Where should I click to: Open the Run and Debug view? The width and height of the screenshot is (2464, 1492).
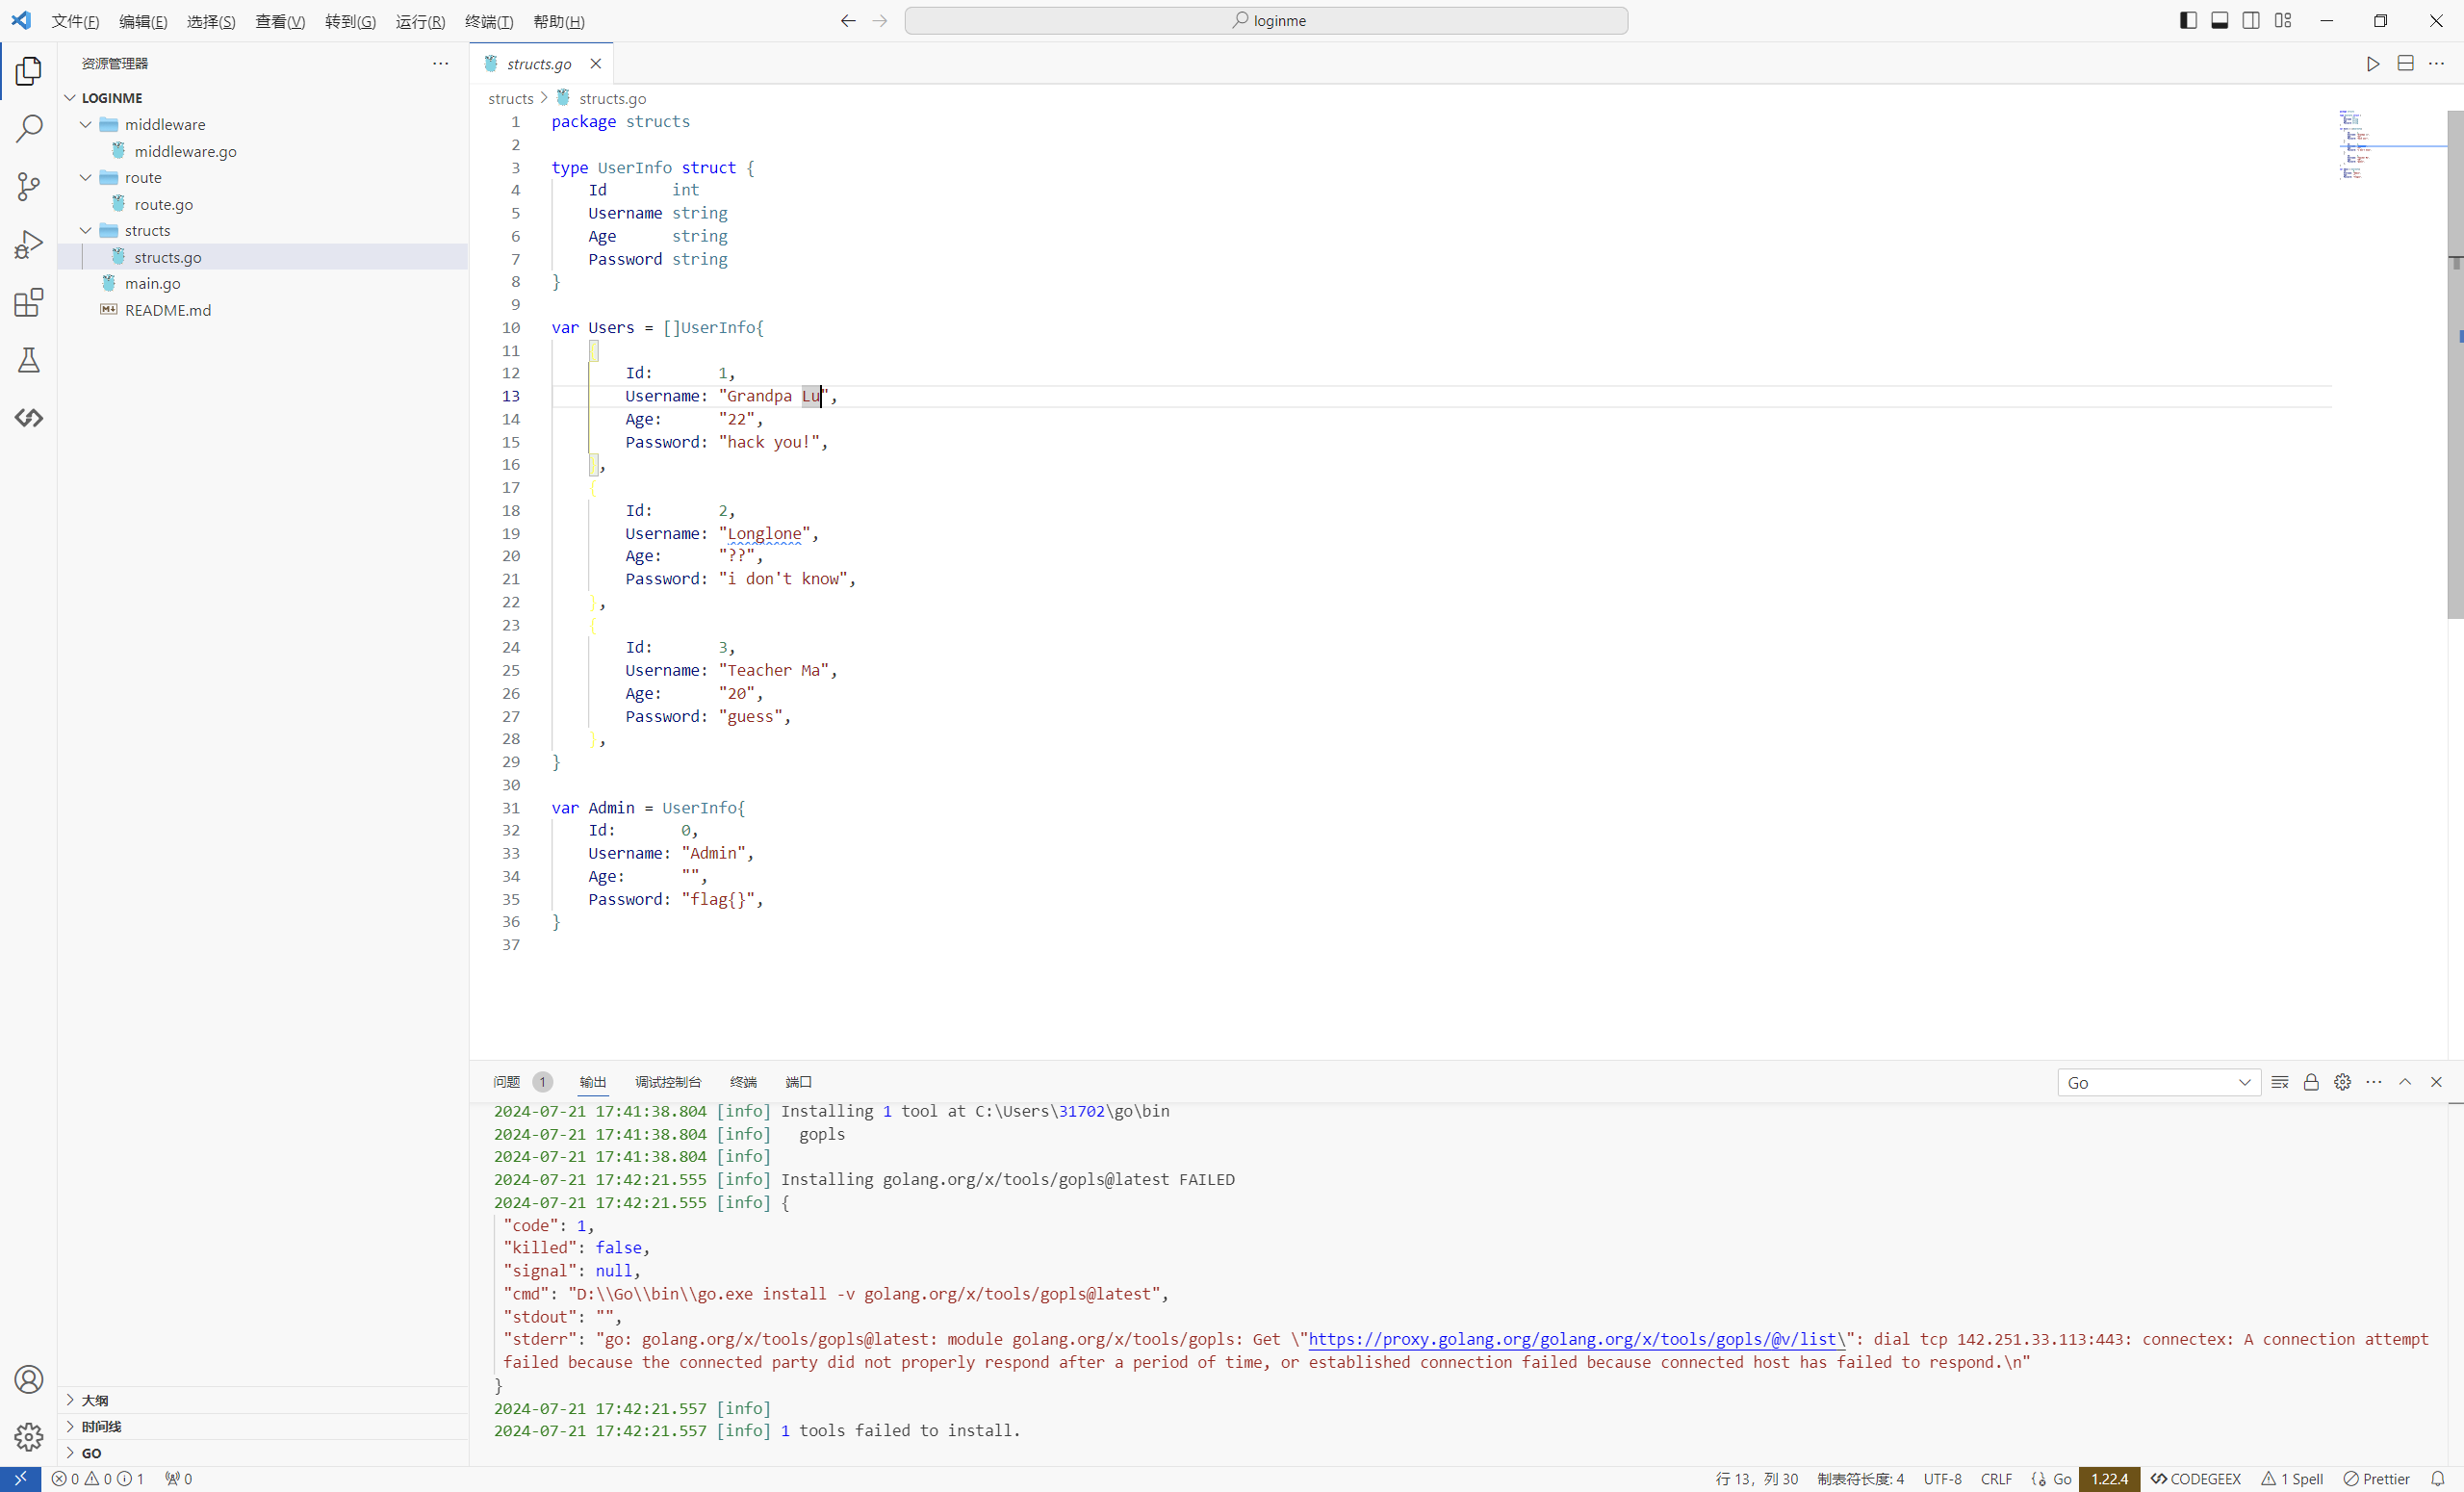point(29,245)
